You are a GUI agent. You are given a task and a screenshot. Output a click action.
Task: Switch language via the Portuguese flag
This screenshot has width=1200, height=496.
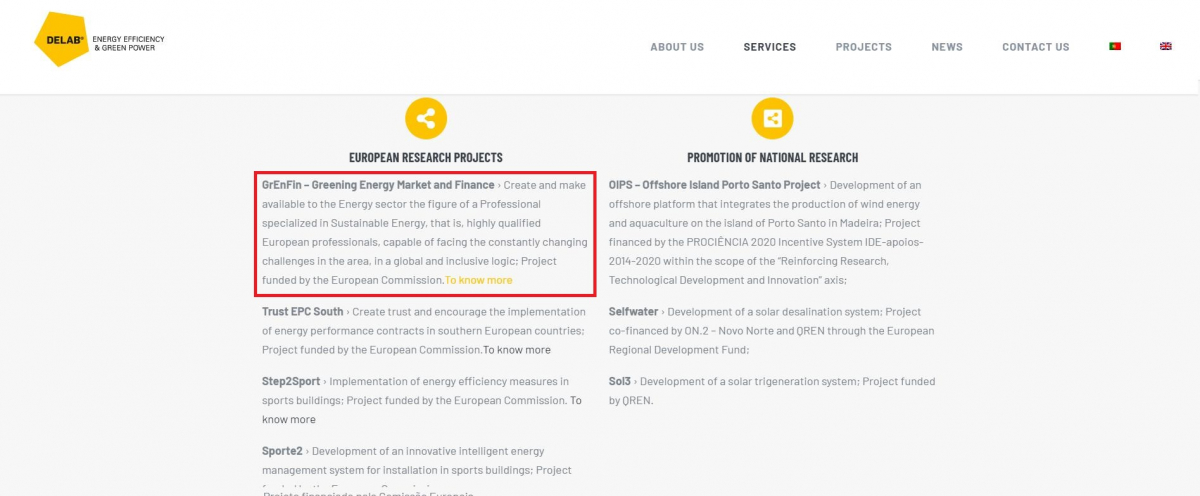pyautogui.click(x=1115, y=46)
